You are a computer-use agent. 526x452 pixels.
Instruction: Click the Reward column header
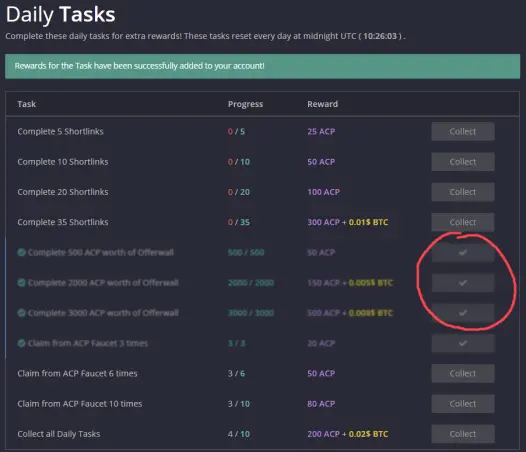coord(322,104)
